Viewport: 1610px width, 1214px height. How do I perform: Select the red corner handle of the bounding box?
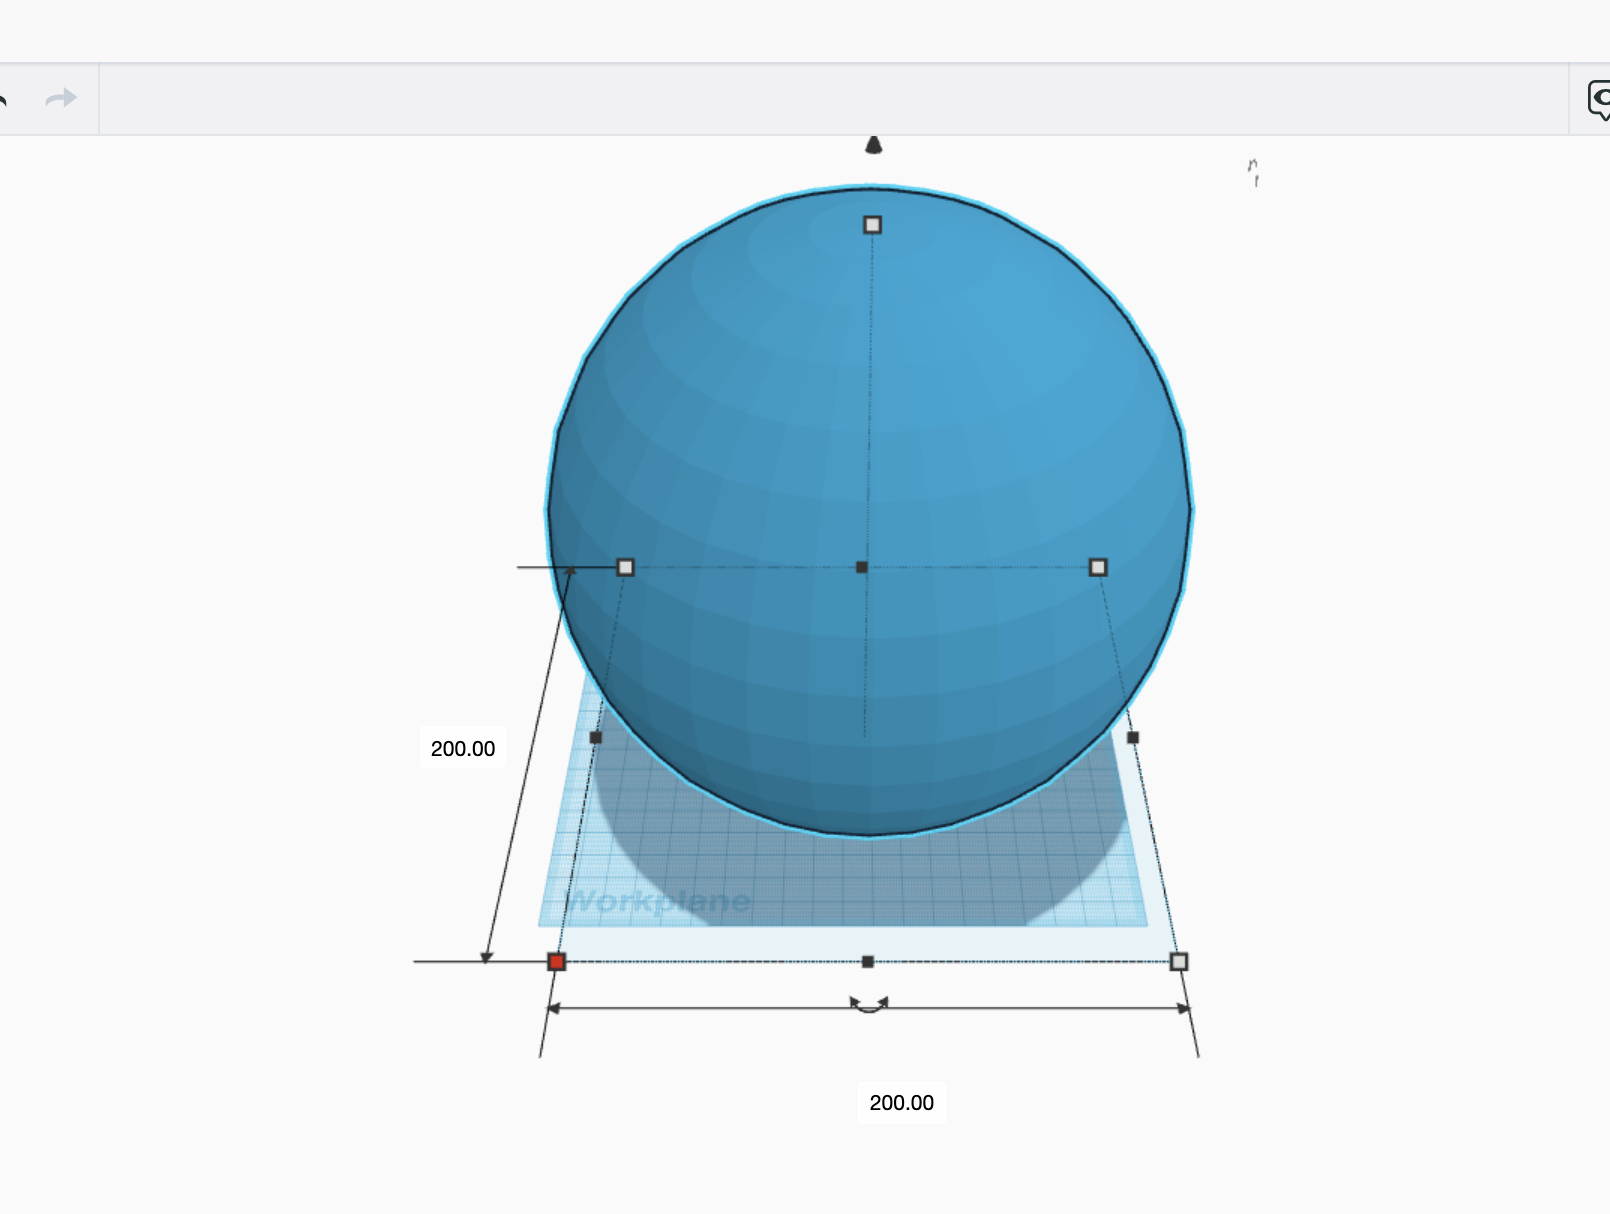point(558,962)
